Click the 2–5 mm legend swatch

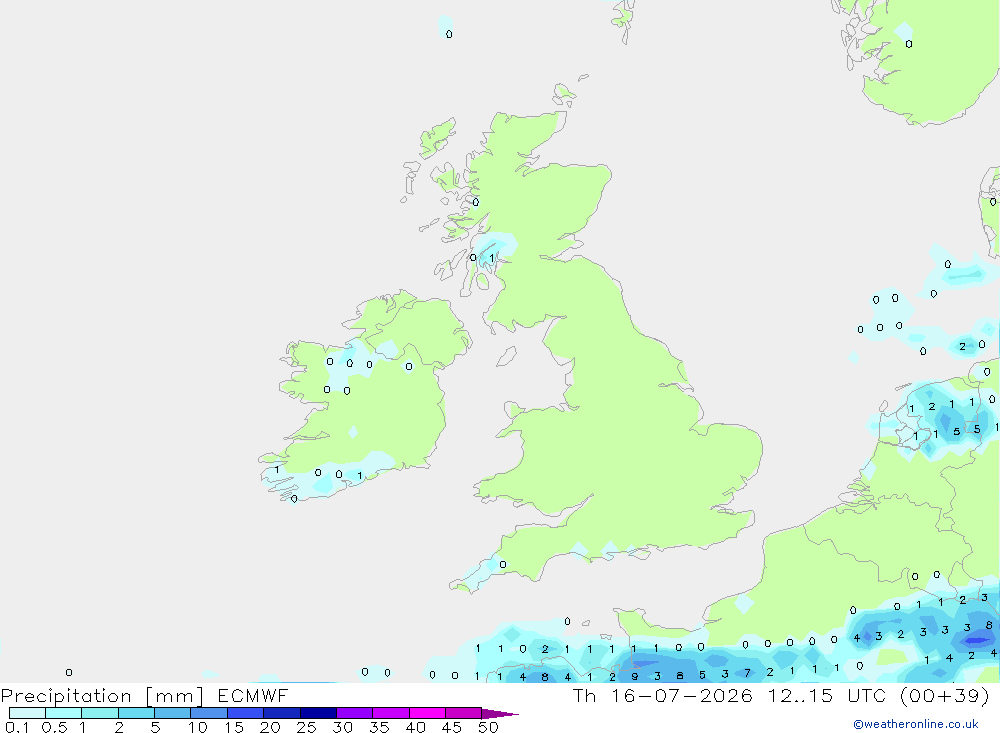(x=136, y=713)
